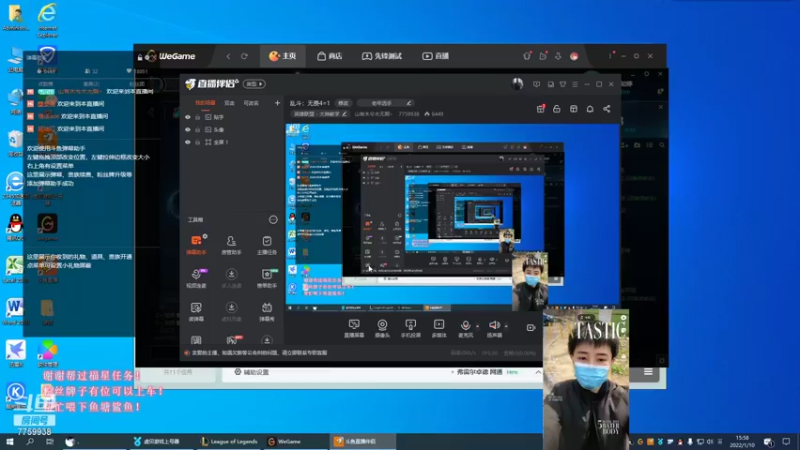800x450 pixels.
Task: Open the 主播任务 tool icon
Action: [x=266, y=244]
